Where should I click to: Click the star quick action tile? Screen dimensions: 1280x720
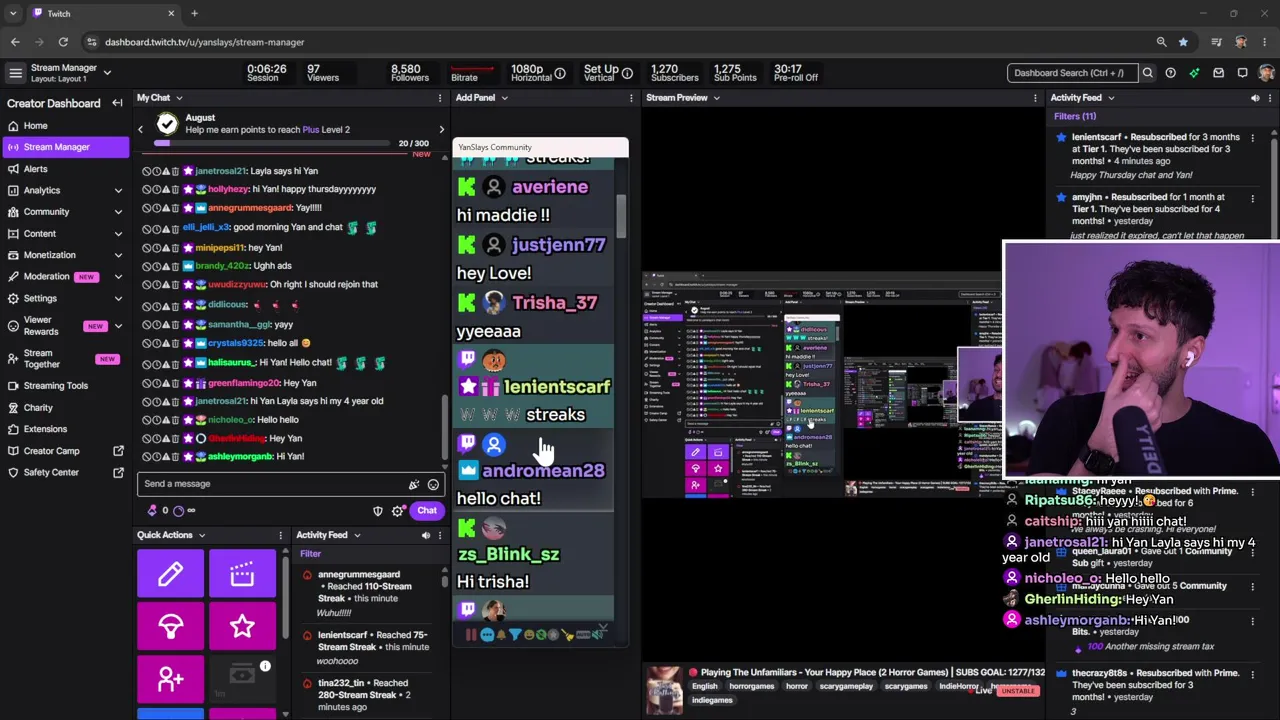pyautogui.click(x=242, y=627)
